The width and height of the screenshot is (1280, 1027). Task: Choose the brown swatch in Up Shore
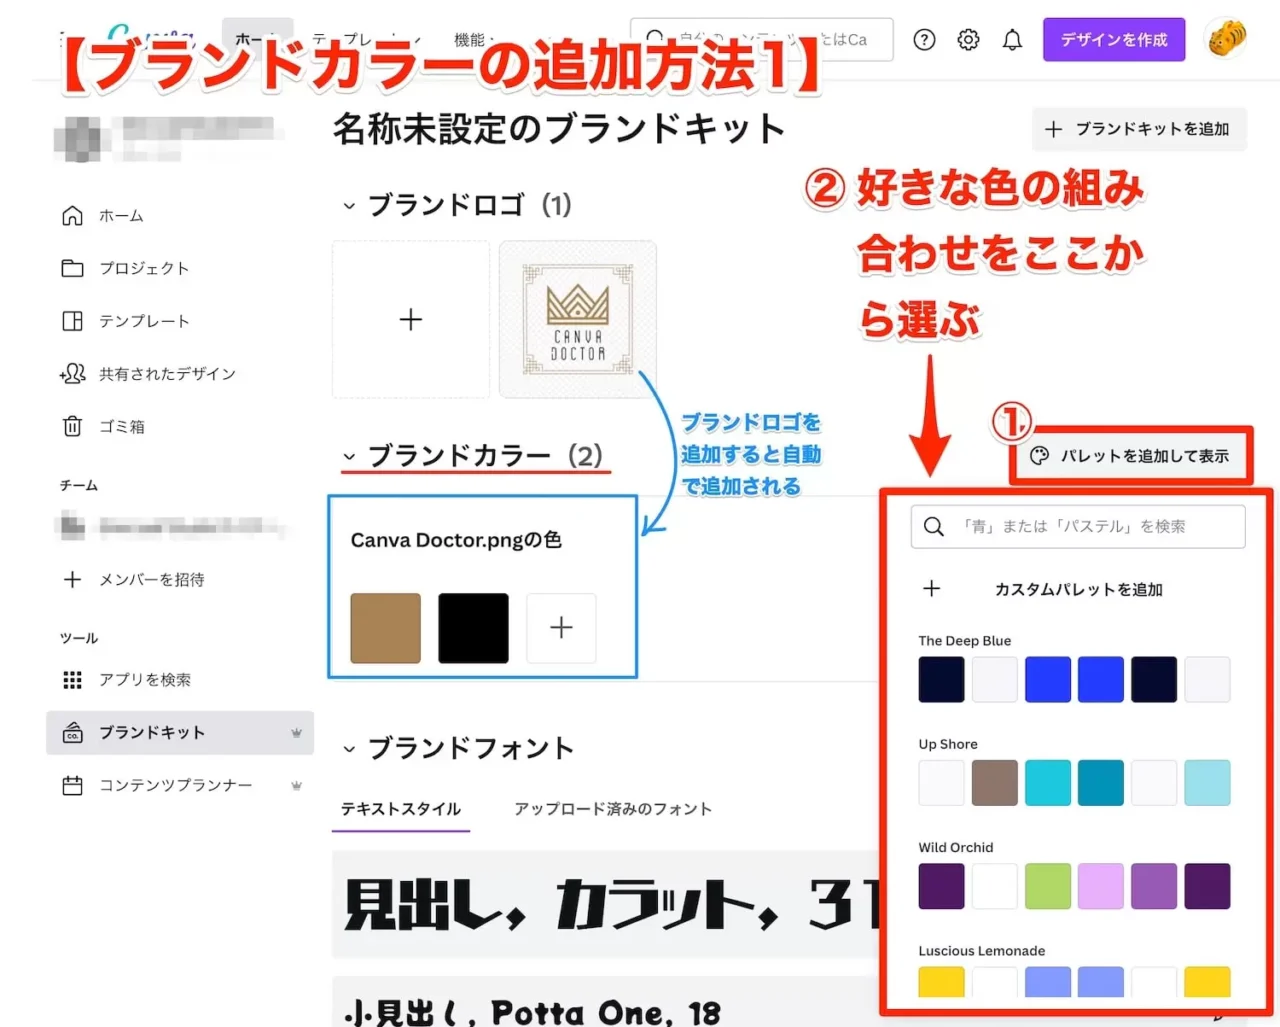click(994, 783)
